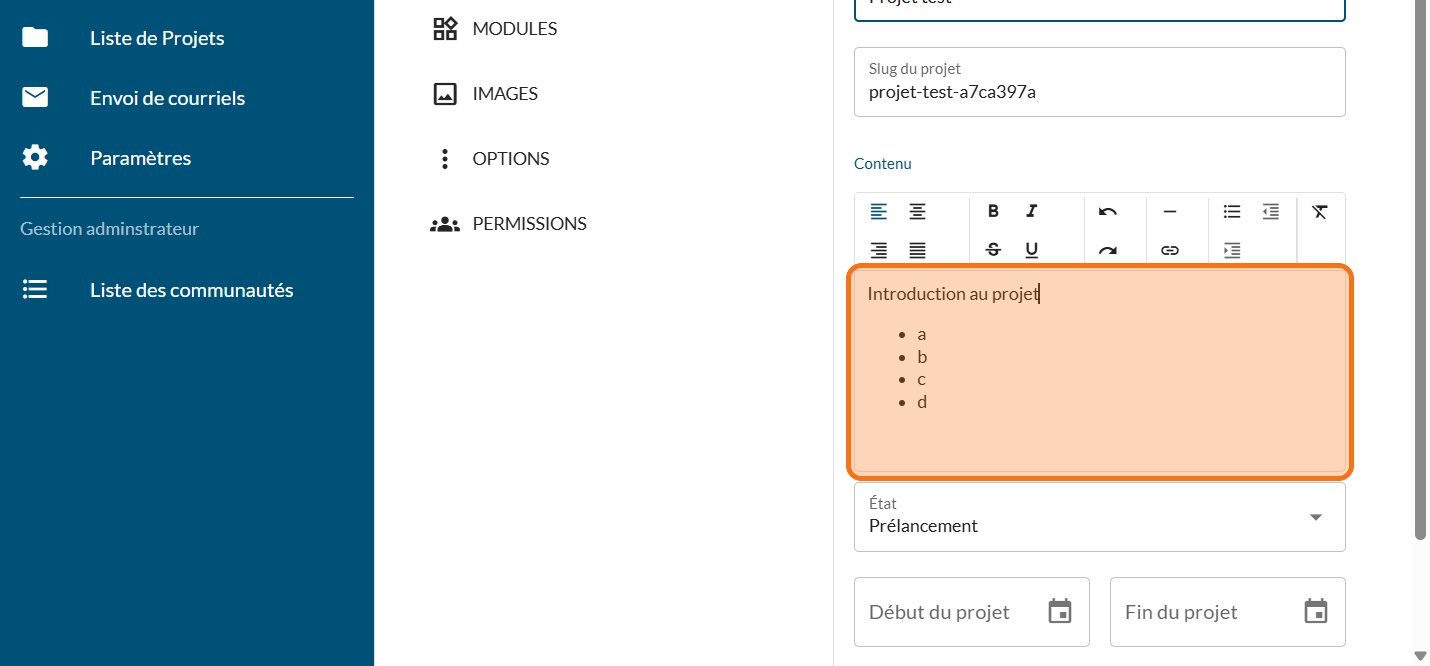Viewport: 1430px width, 666px height.
Task: Toggle bold formatting
Action: [x=993, y=211]
